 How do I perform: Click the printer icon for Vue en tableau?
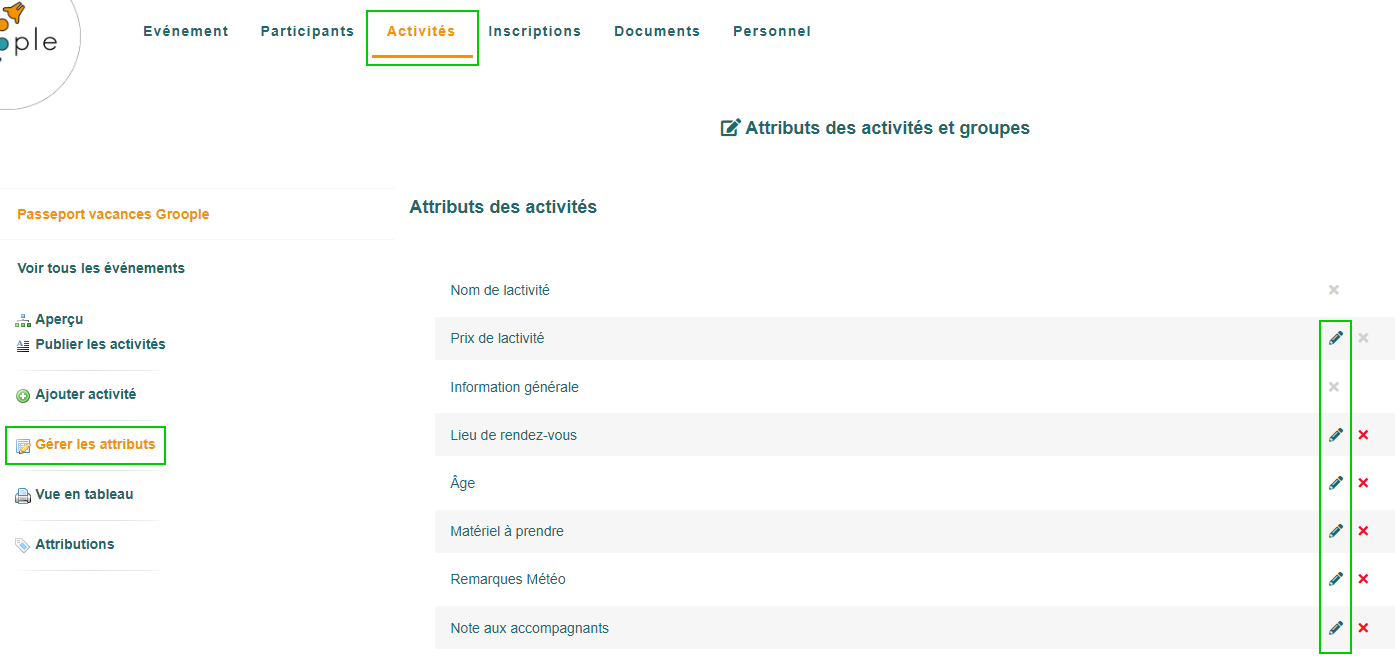[23, 495]
